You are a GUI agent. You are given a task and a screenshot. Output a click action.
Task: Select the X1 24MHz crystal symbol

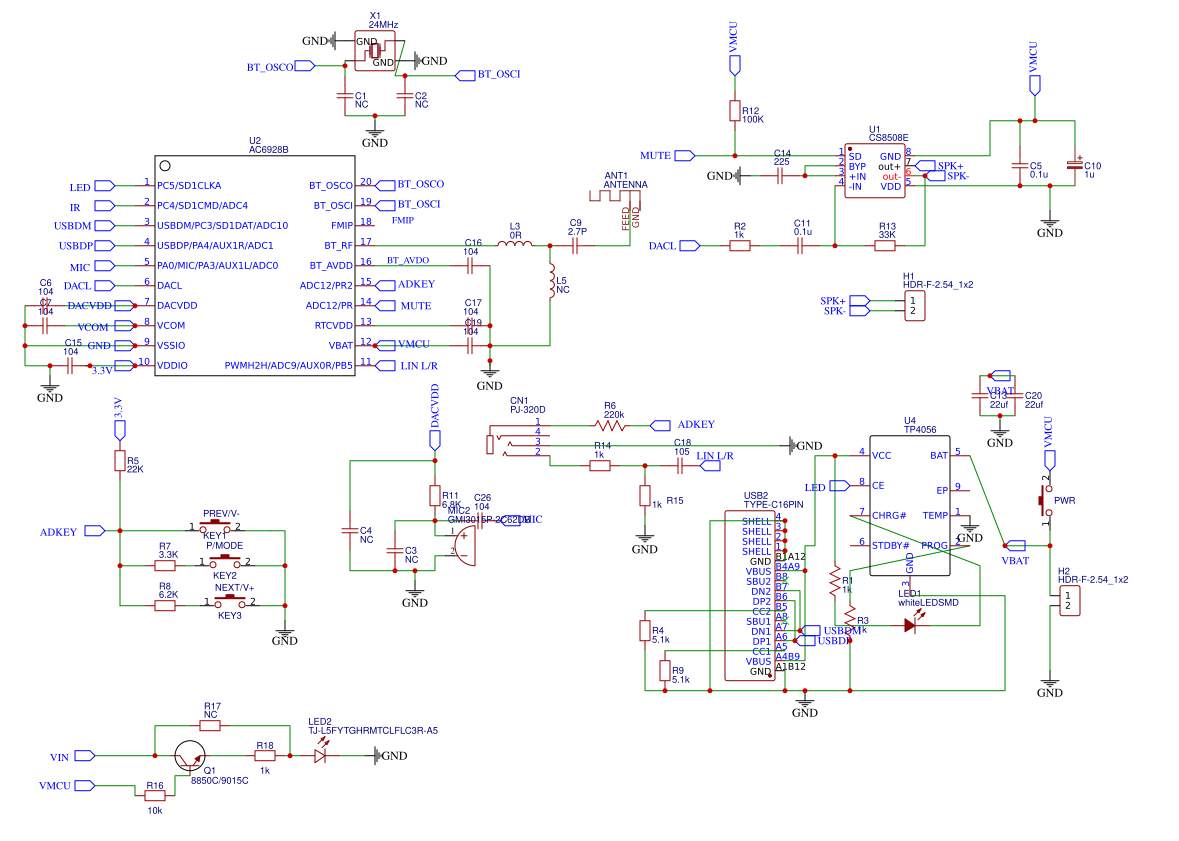(374, 51)
